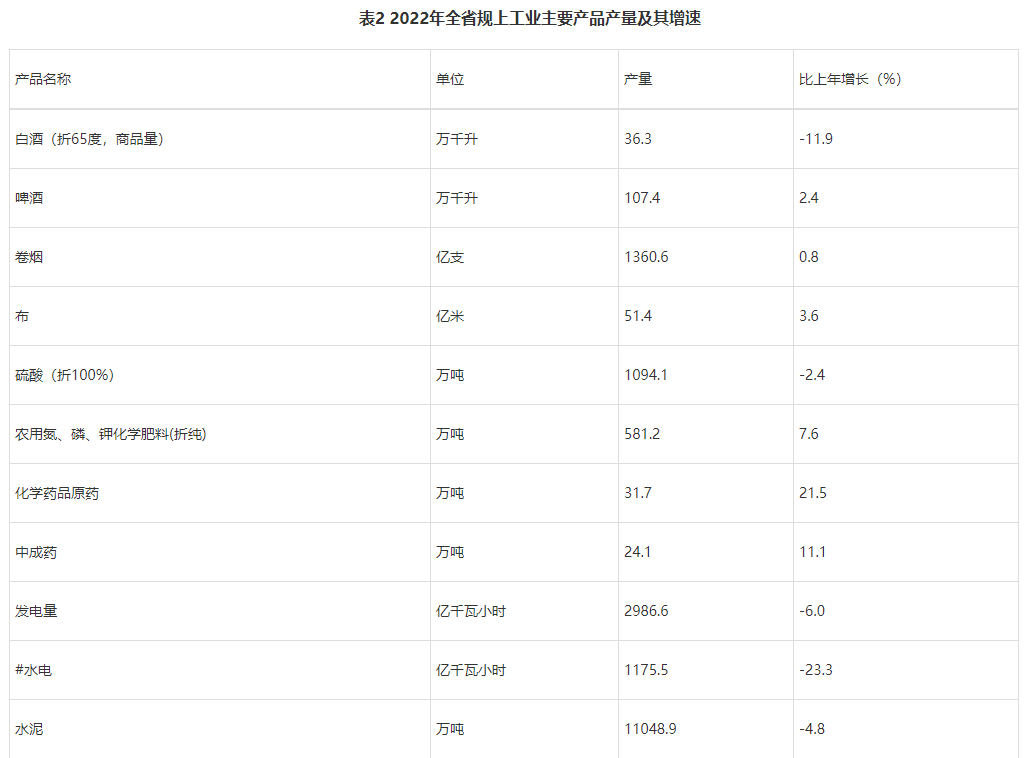Screen dimensions: 1029x758
Task: Click the 比上年增长（%） column header
Action: (x=850, y=79)
